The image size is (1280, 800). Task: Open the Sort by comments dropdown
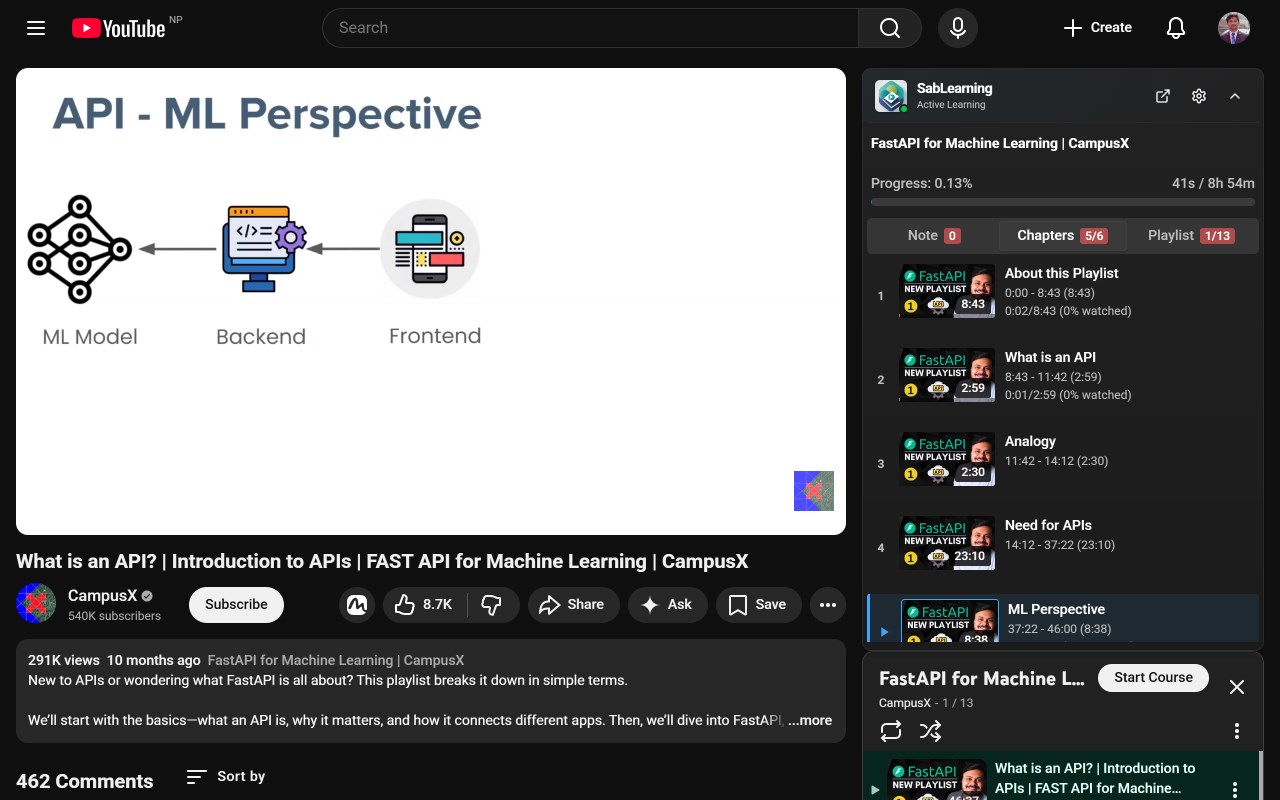(x=226, y=776)
